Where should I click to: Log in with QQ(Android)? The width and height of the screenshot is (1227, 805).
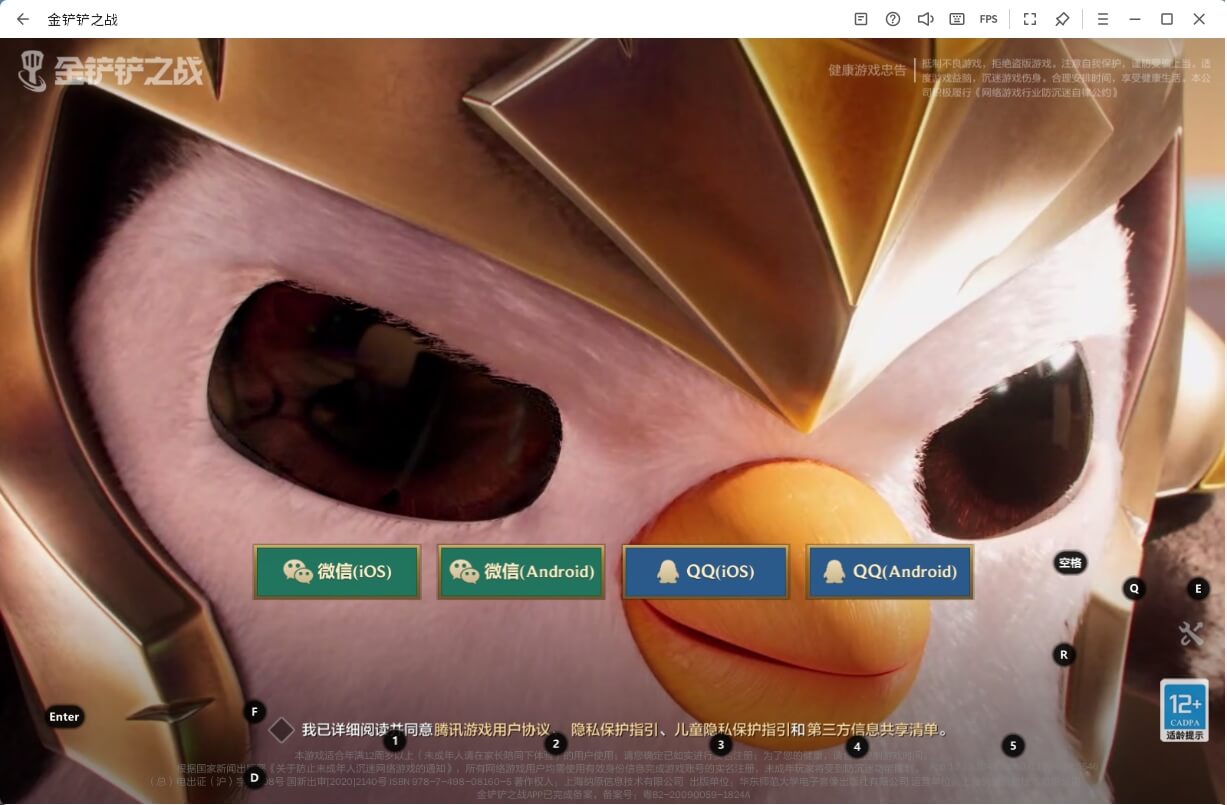click(889, 572)
